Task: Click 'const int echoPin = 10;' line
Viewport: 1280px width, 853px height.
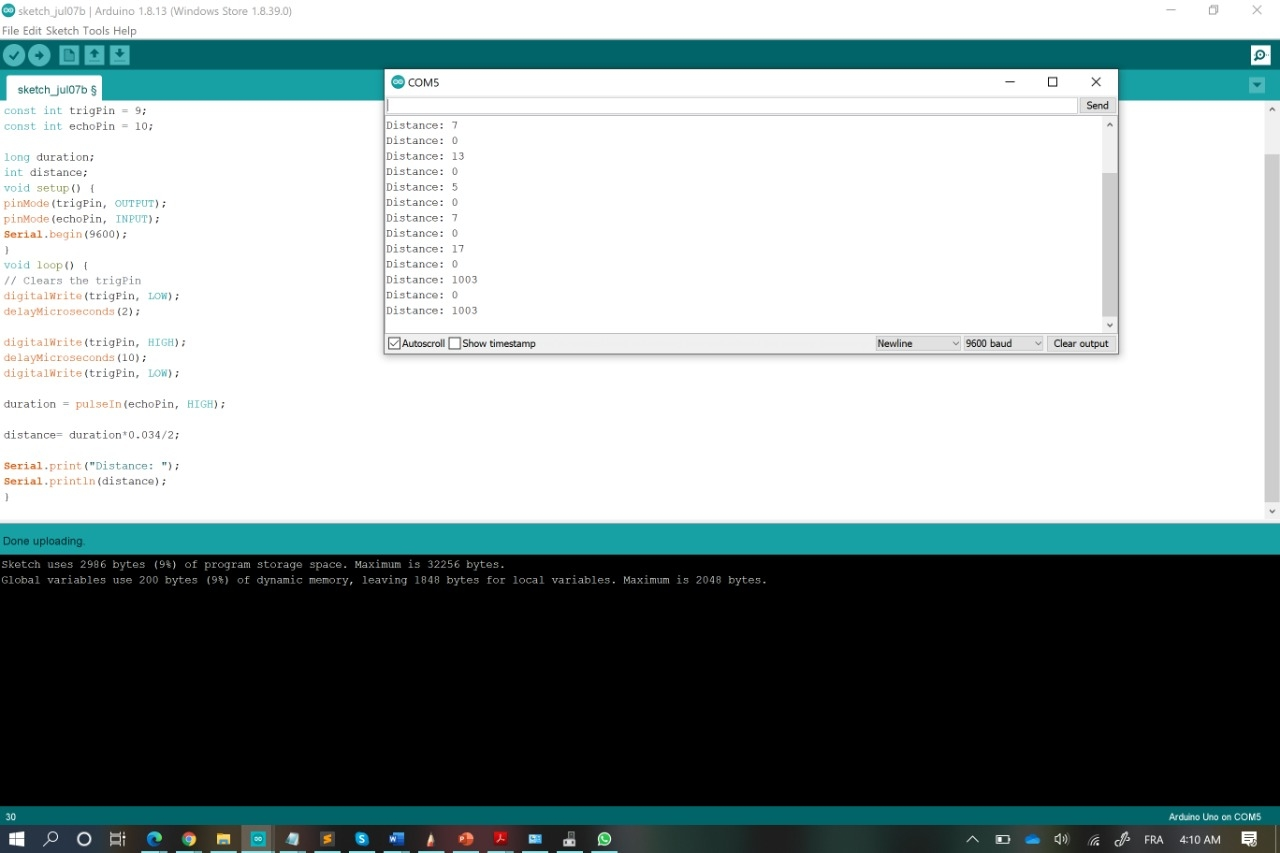Action: 79,127
